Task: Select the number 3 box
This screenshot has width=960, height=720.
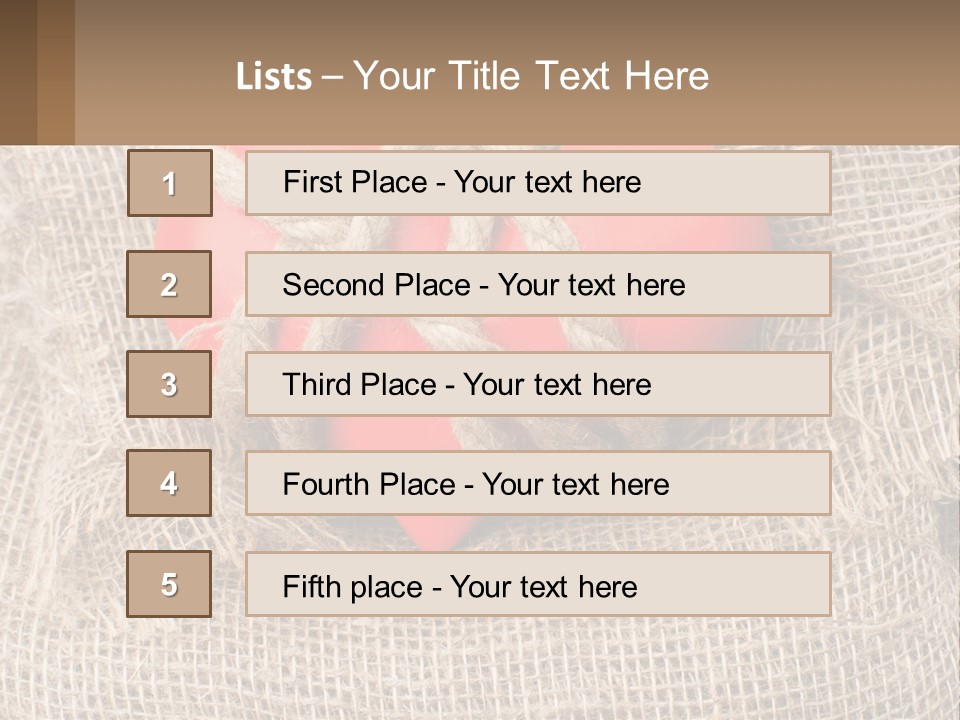Action: (169, 384)
